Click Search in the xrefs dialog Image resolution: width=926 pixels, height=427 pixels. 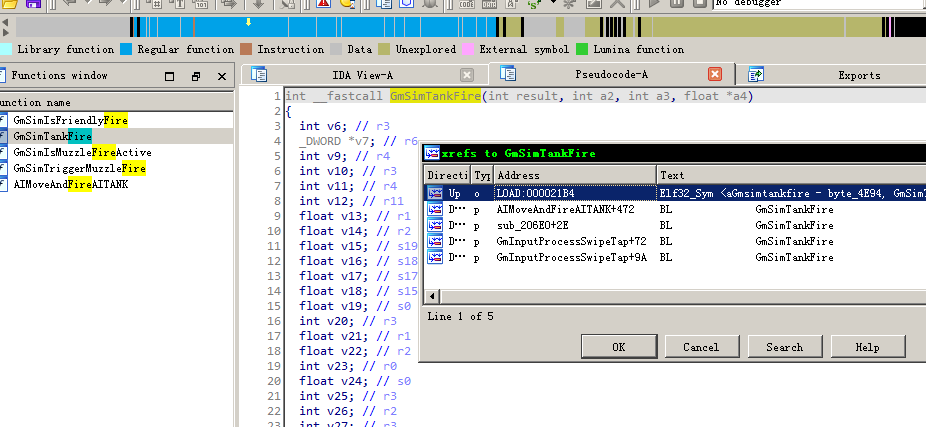[784, 347]
